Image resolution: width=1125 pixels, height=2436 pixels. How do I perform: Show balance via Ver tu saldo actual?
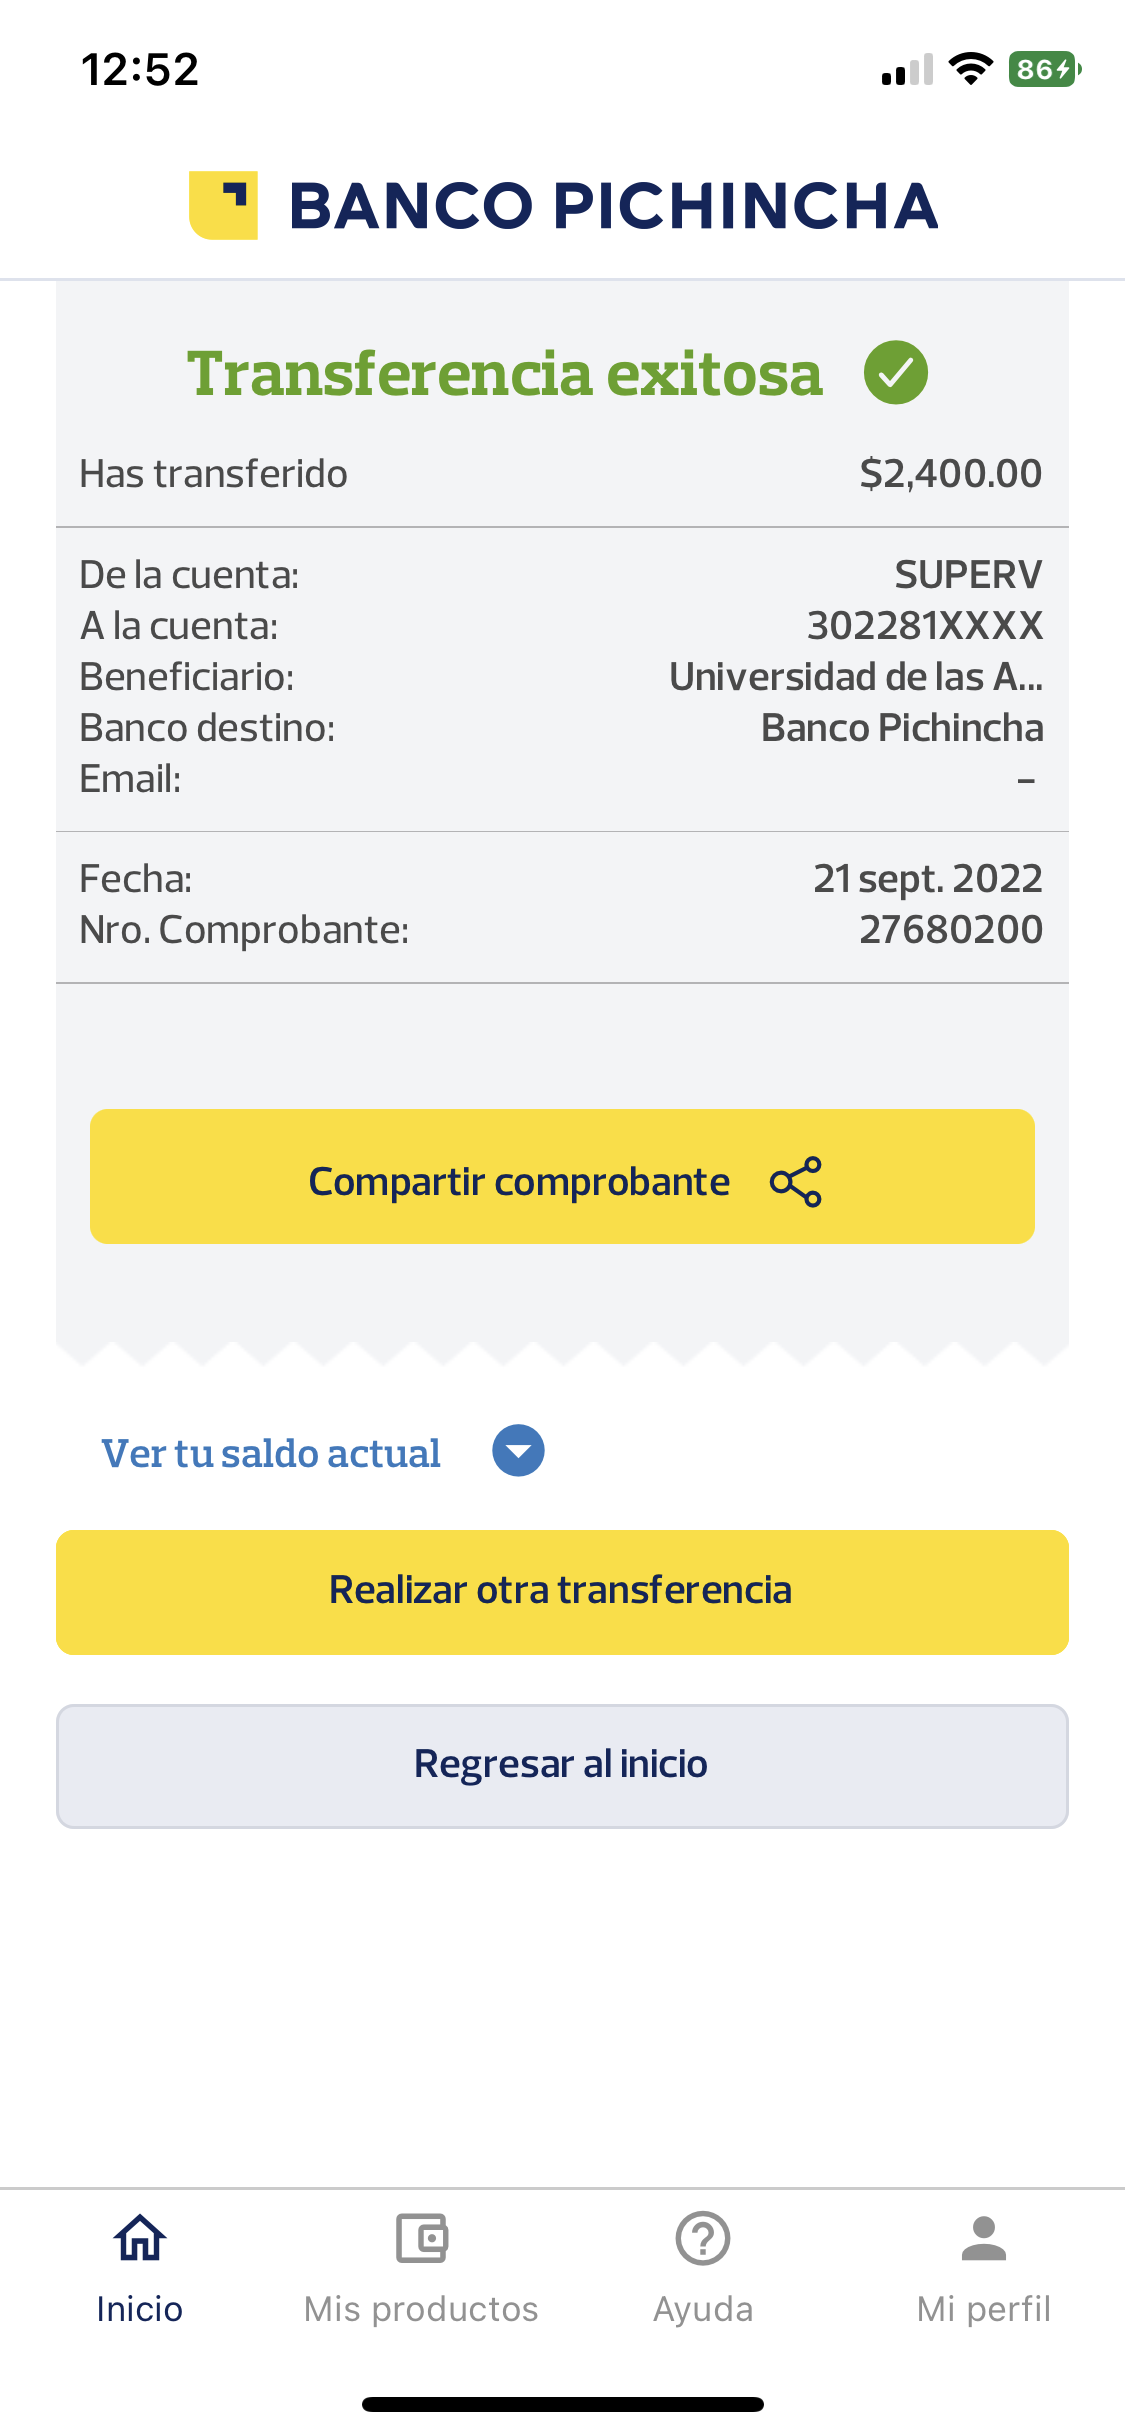[x=271, y=1453]
